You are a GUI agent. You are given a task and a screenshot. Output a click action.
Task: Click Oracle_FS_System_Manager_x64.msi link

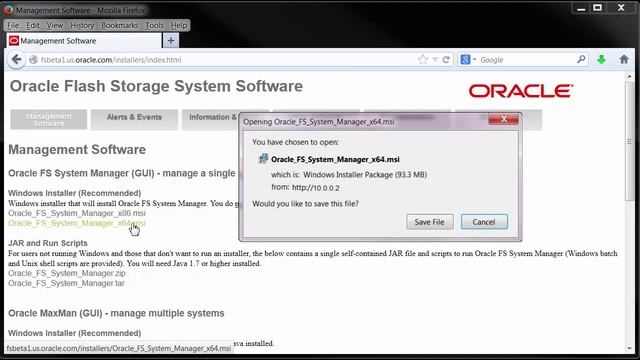[77, 223]
